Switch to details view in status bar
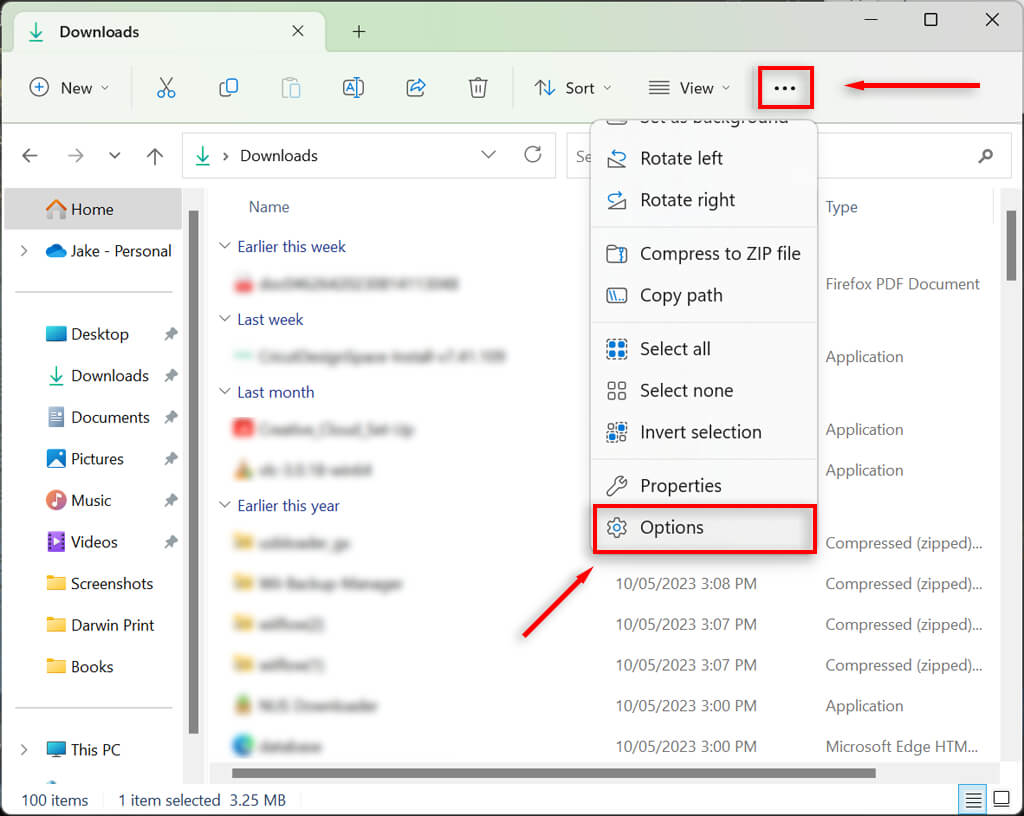 (971, 799)
